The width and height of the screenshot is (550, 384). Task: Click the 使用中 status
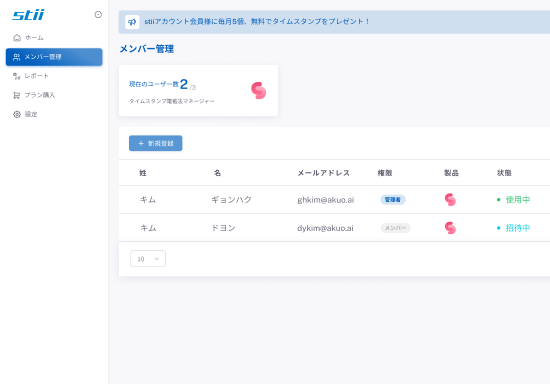click(x=514, y=200)
